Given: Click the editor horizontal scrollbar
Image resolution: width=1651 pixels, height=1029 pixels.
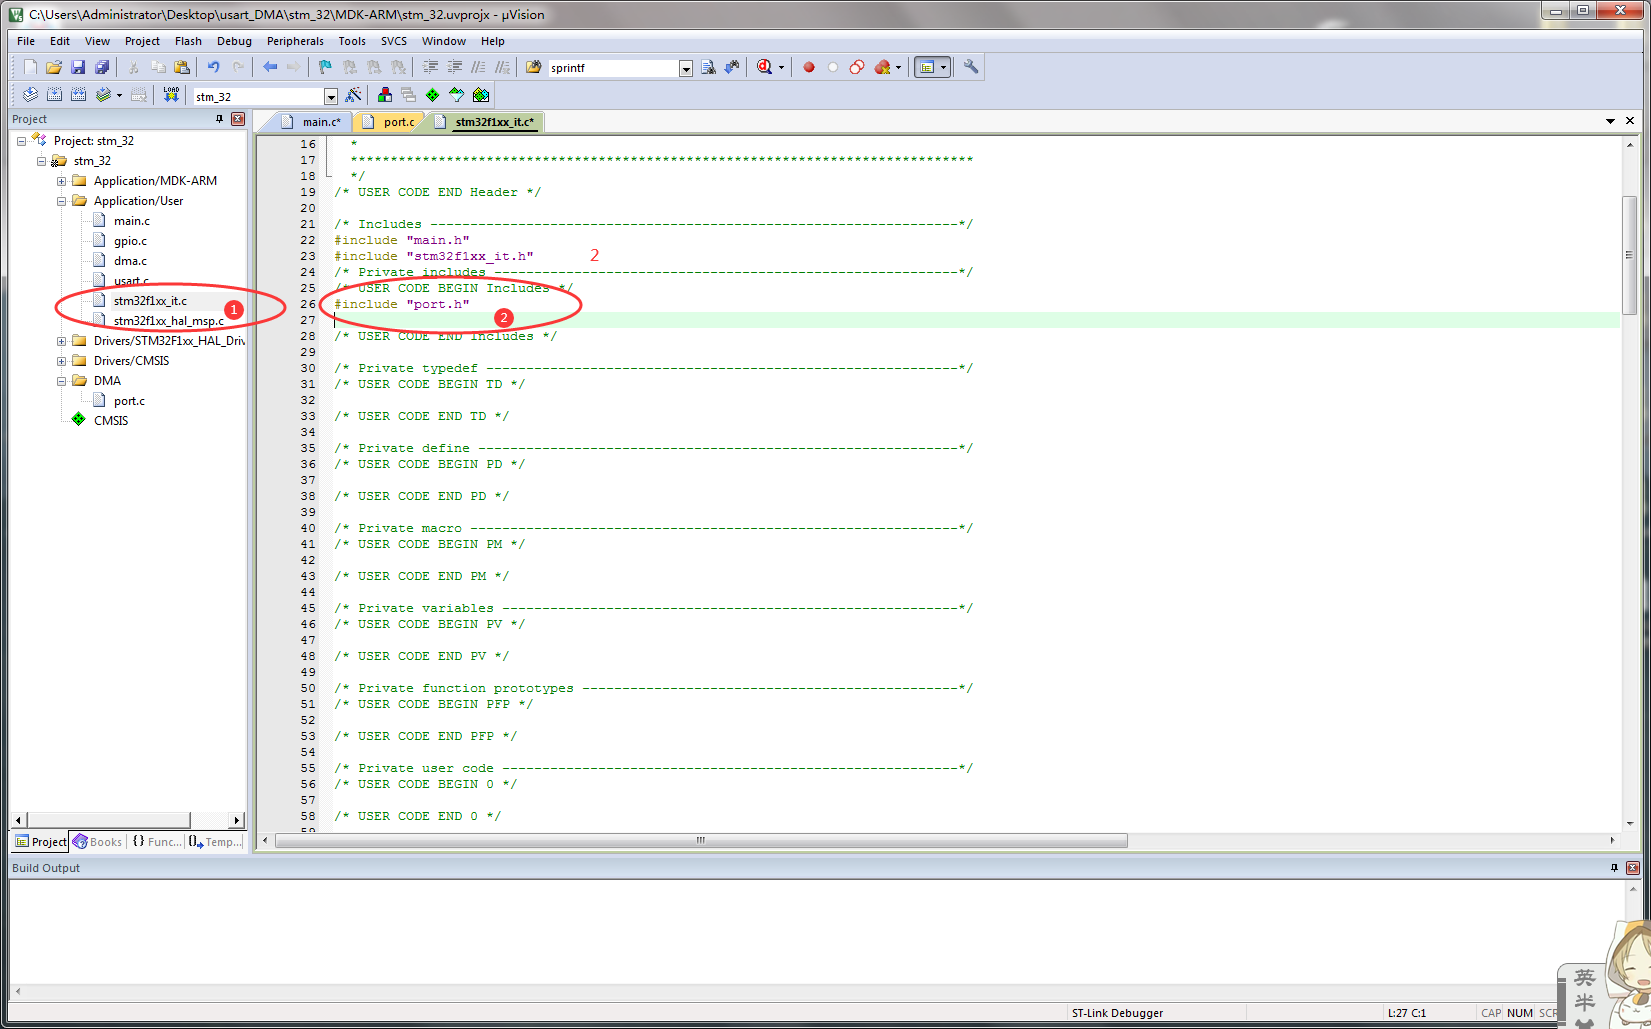Looking at the screenshot, I should pyautogui.click(x=701, y=840).
